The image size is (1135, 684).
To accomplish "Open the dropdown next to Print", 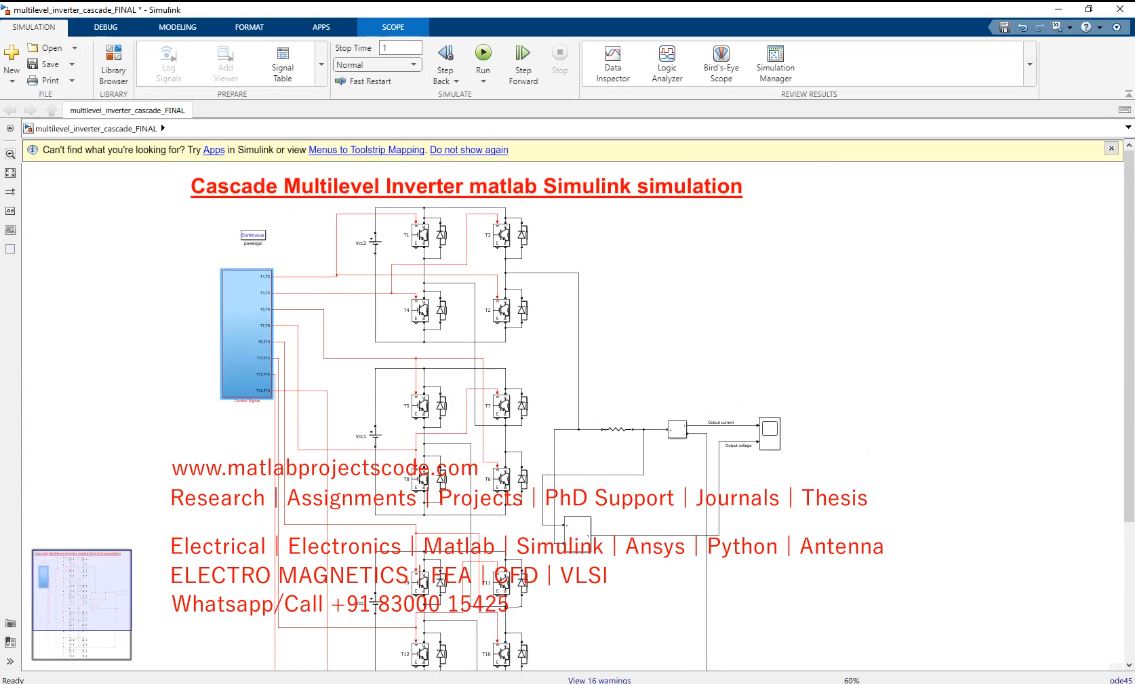I will (72, 80).
